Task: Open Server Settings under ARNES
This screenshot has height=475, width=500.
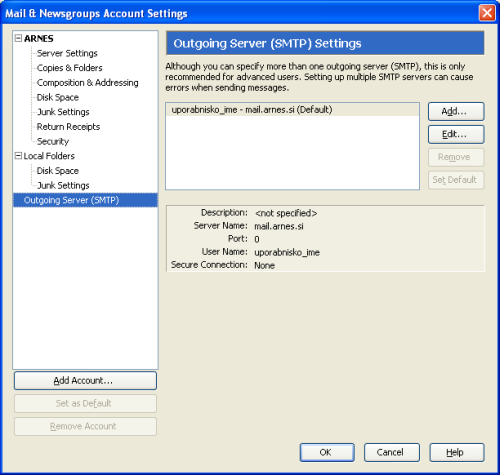Action: point(67,53)
